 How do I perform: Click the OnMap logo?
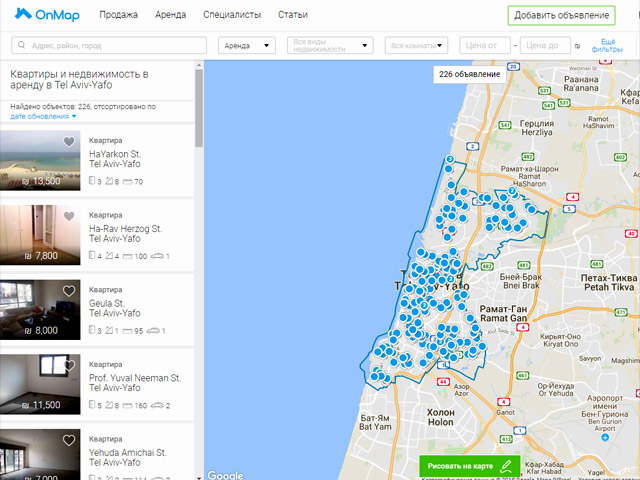pos(47,15)
